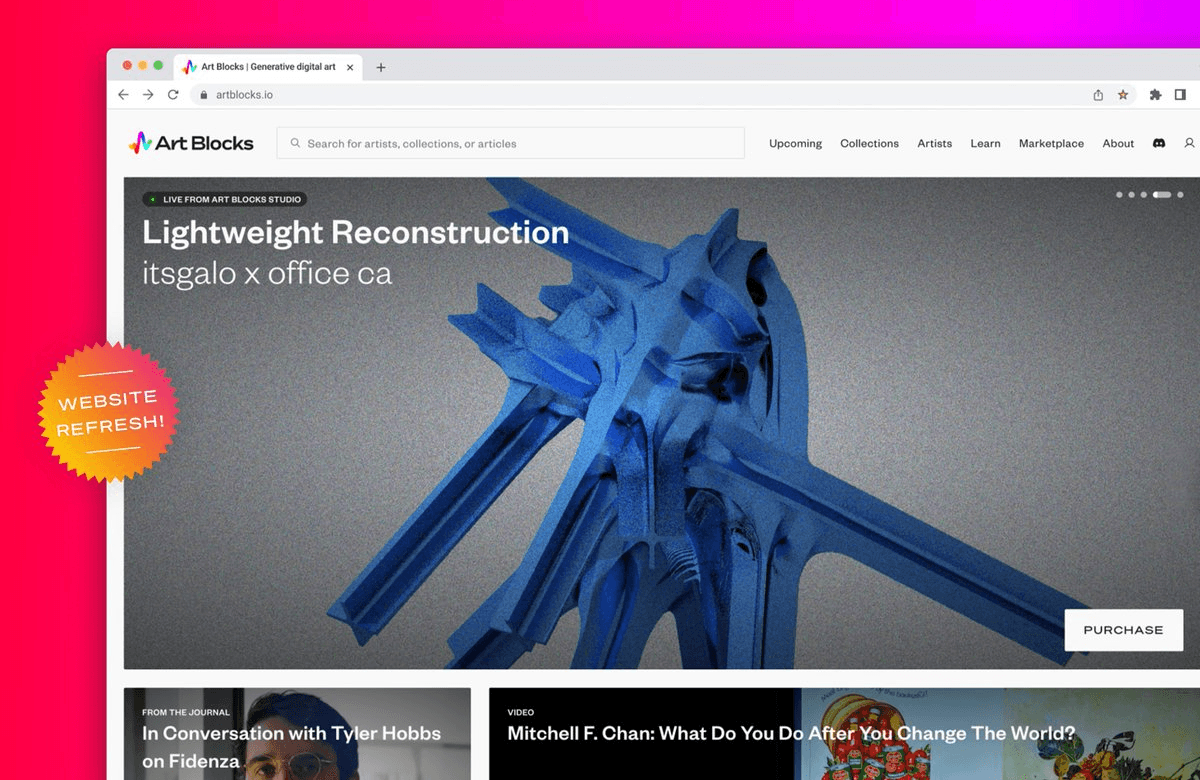Close the Art Blocks browser tab

point(350,67)
